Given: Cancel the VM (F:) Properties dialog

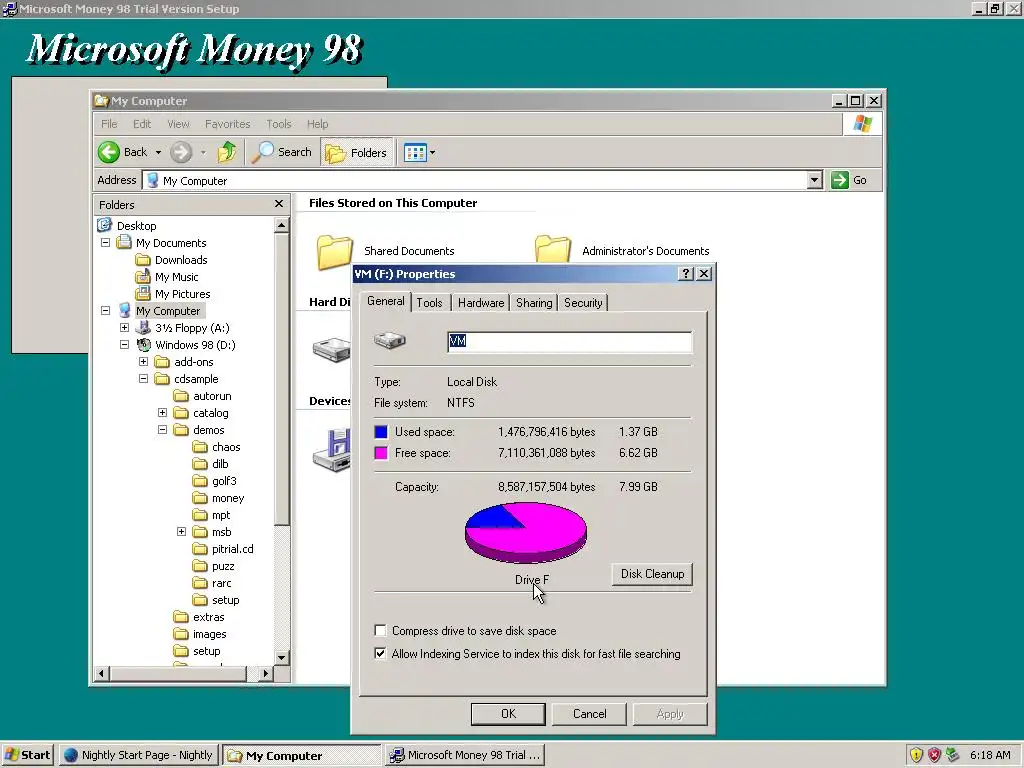Looking at the screenshot, I should click(589, 714).
